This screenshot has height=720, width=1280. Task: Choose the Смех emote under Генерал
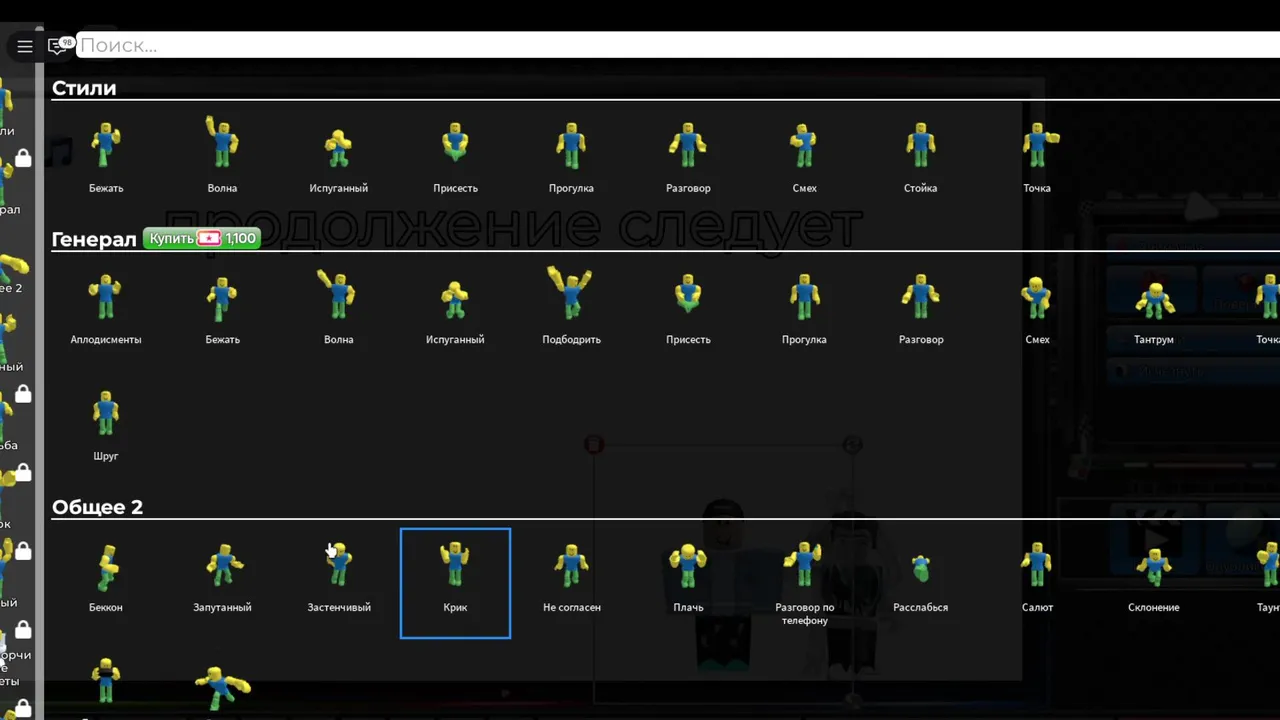coord(1037,306)
